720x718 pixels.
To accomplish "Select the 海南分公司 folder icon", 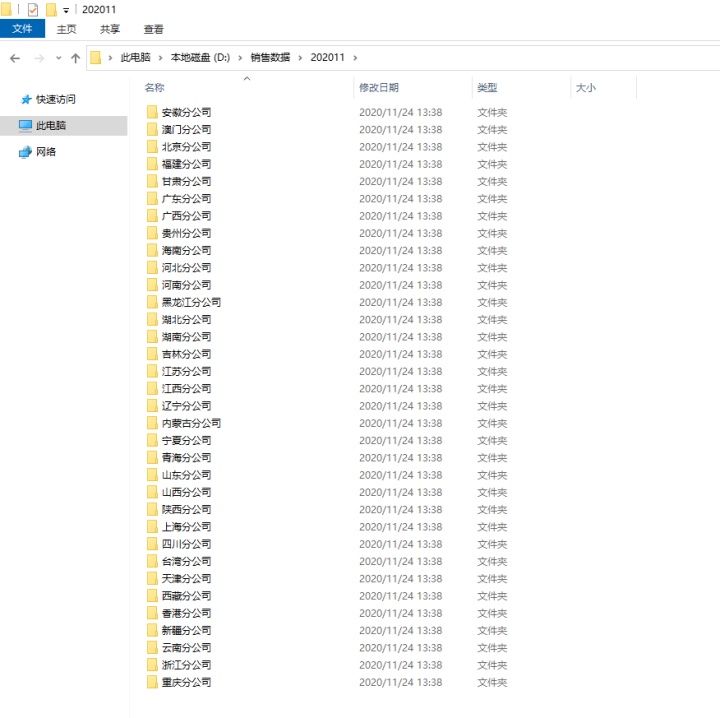I will point(152,250).
